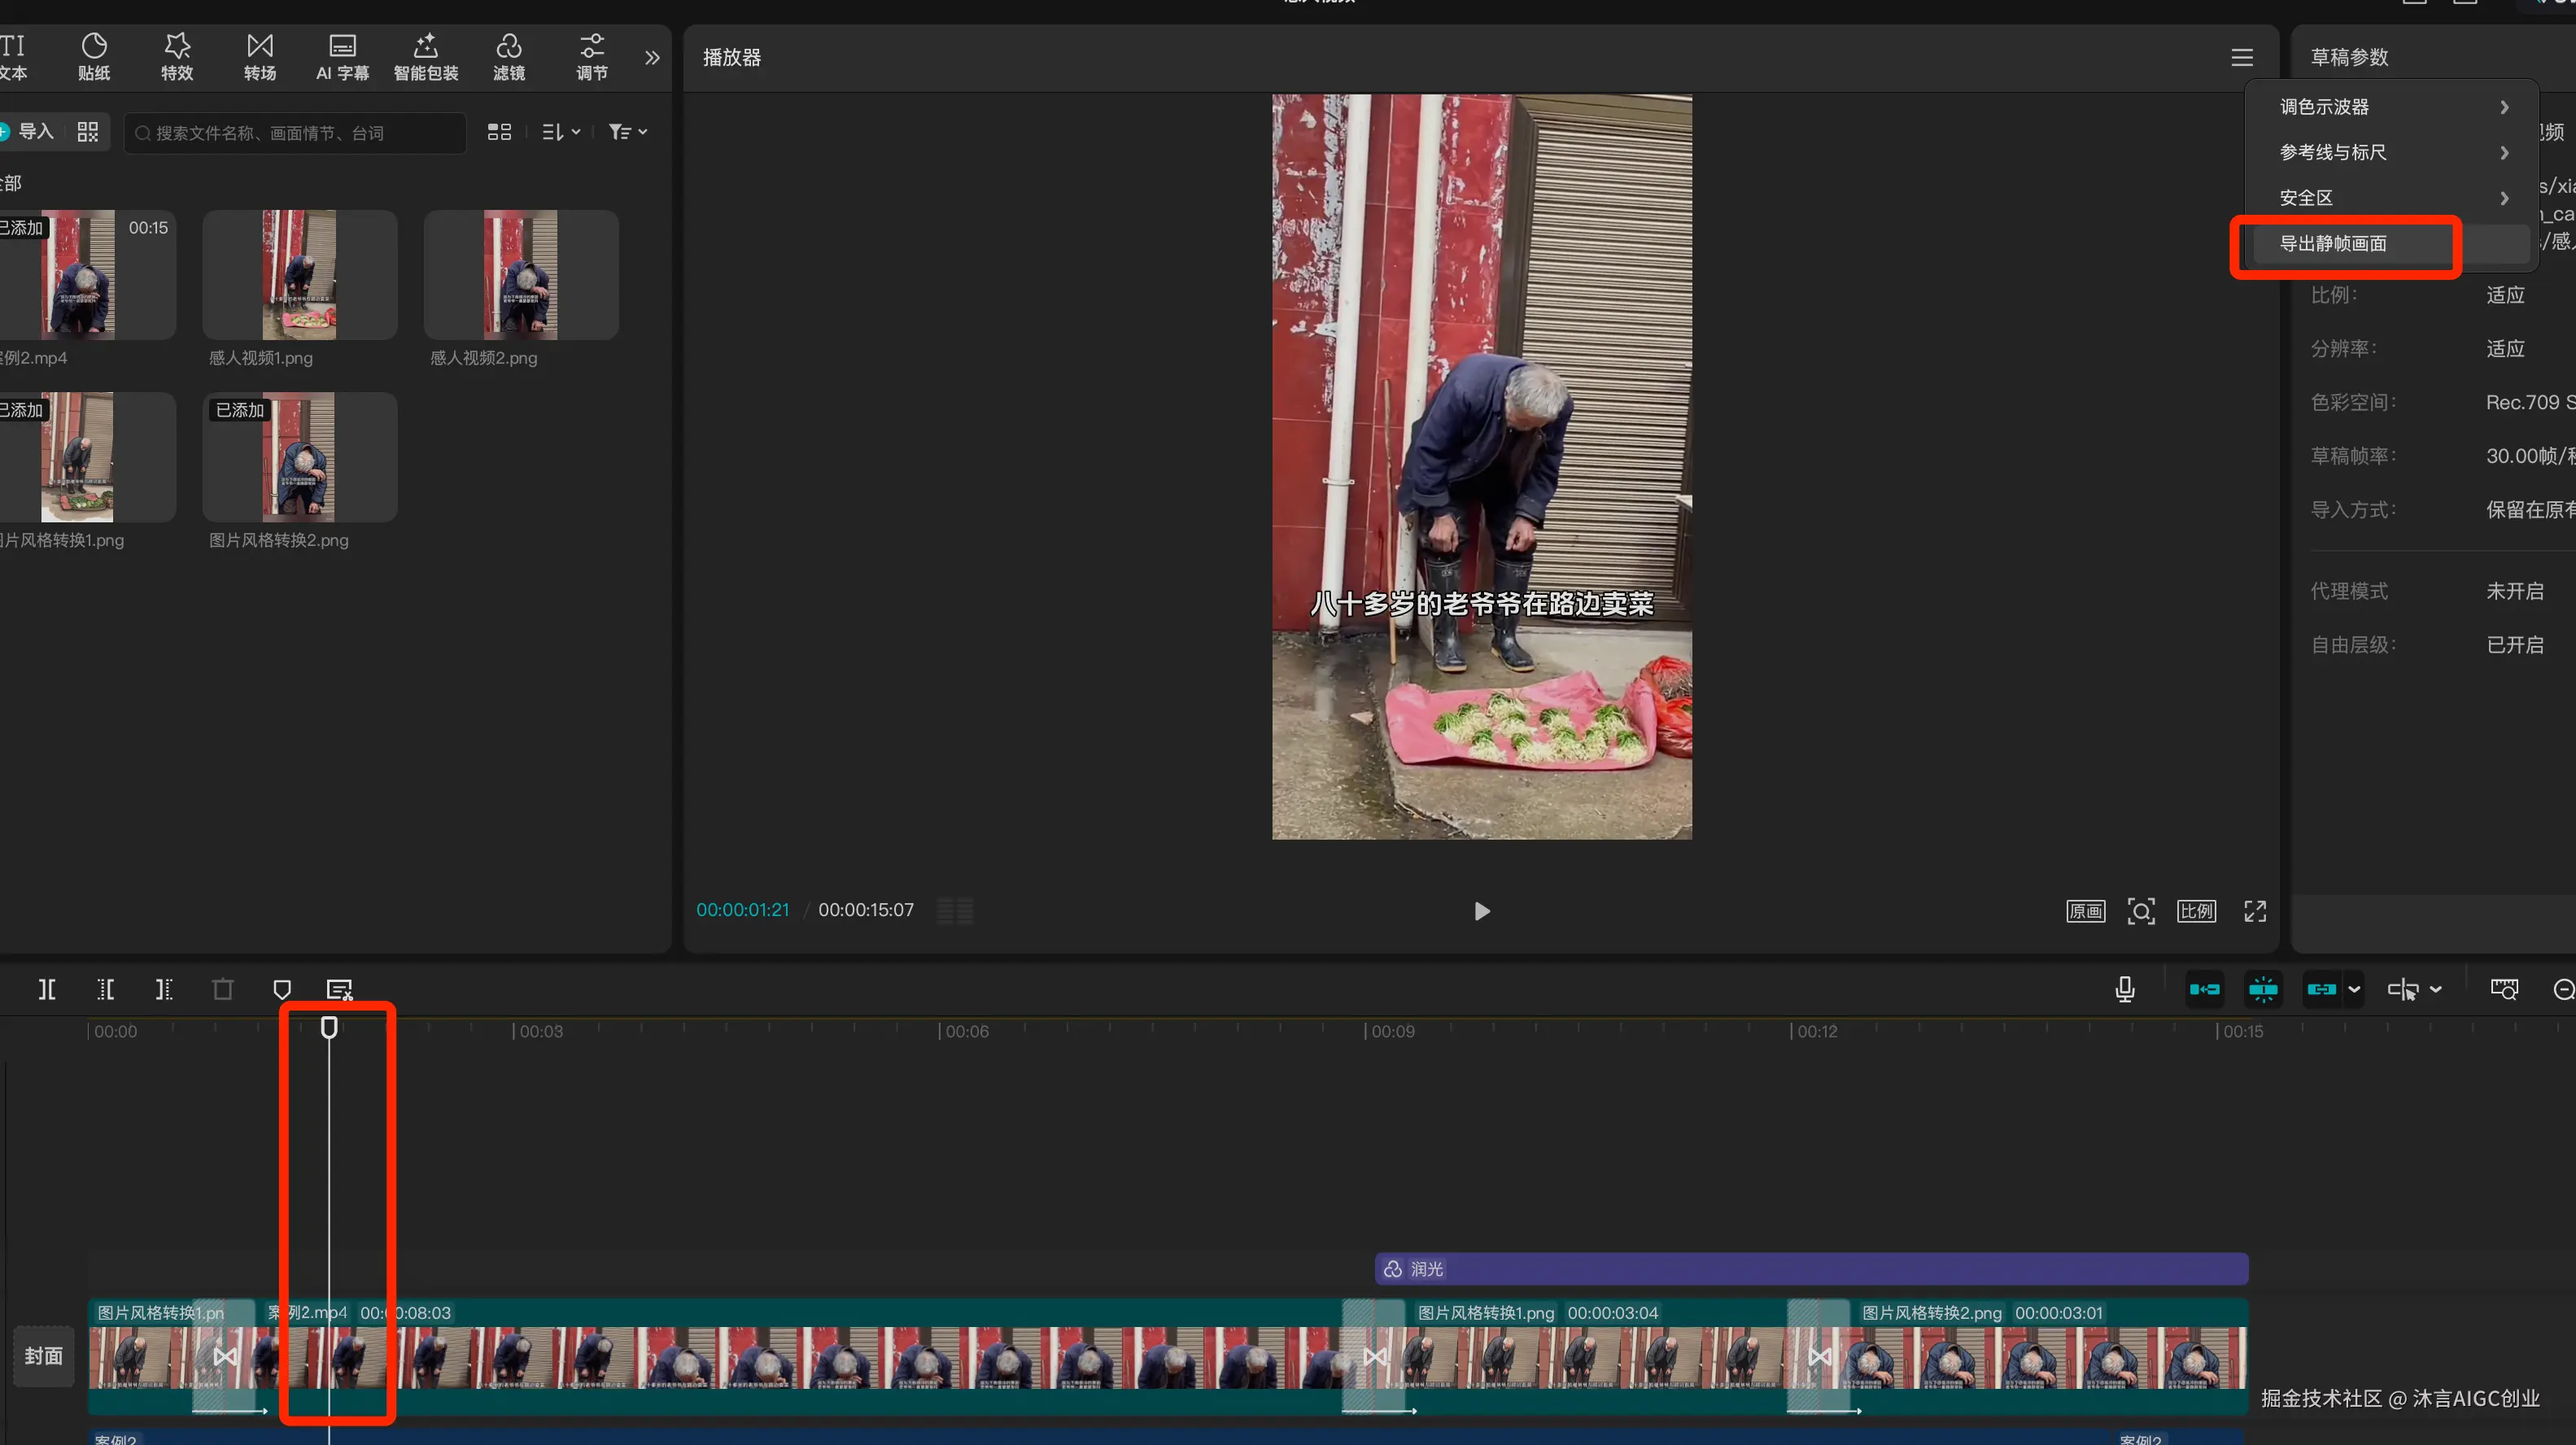This screenshot has height=1445, width=2576.
Task: Click the 比例 aspect ratio button in the player
Action: click(x=2196, y=911)
